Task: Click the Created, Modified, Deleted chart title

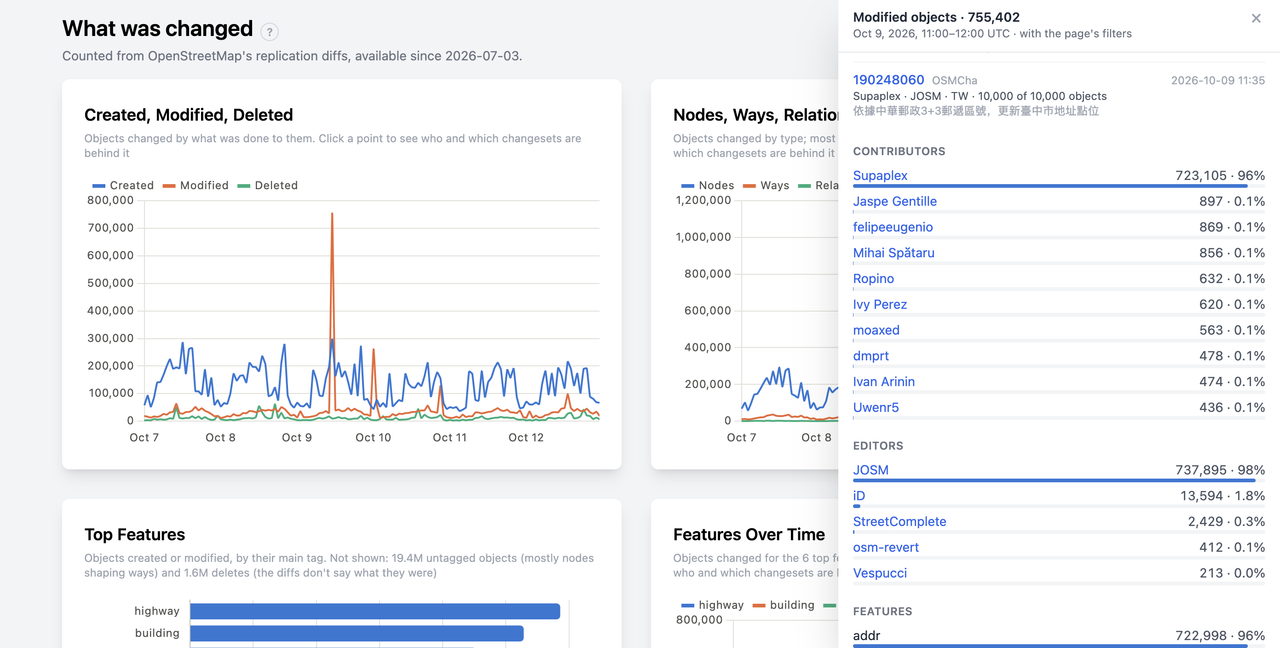Action: tap(189, 115)
